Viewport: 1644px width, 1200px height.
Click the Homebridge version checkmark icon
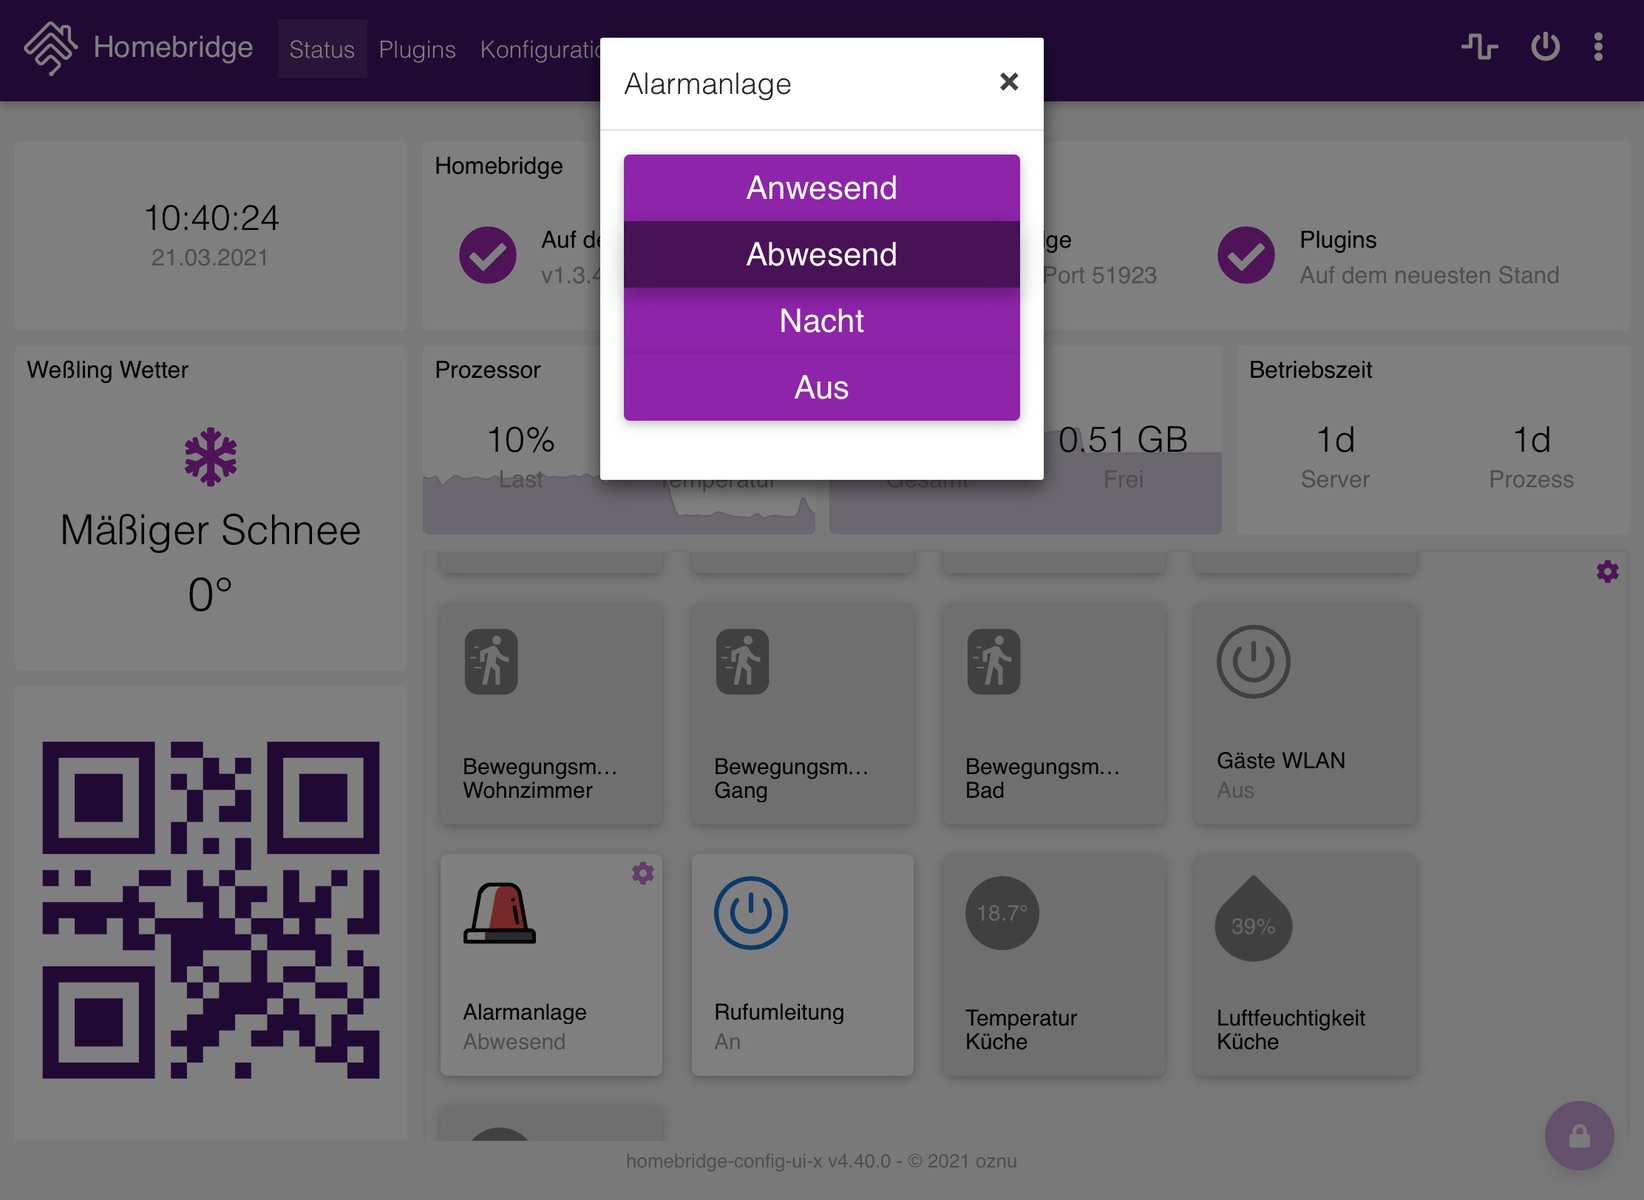(488, 255)
